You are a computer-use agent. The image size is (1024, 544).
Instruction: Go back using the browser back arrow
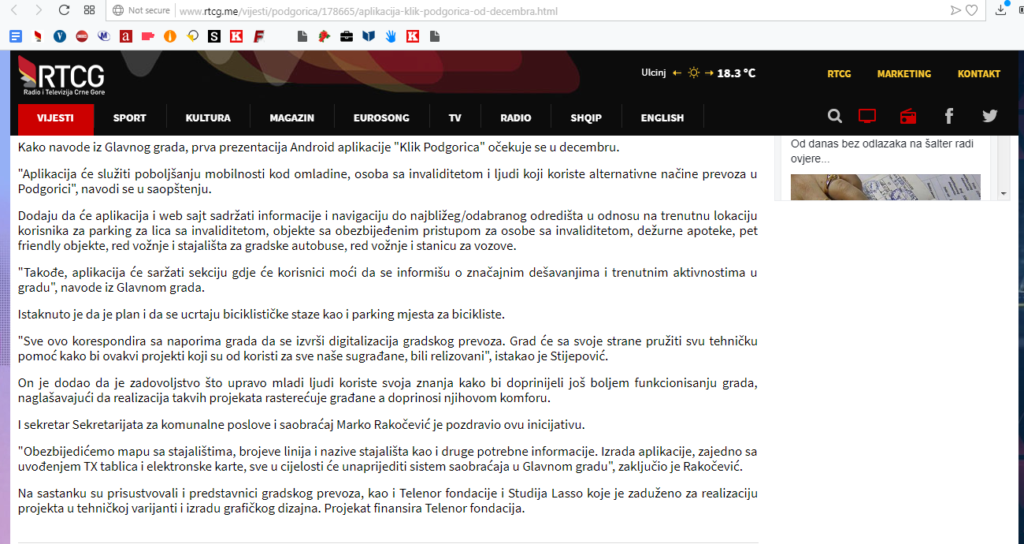[x=15, y=10]
